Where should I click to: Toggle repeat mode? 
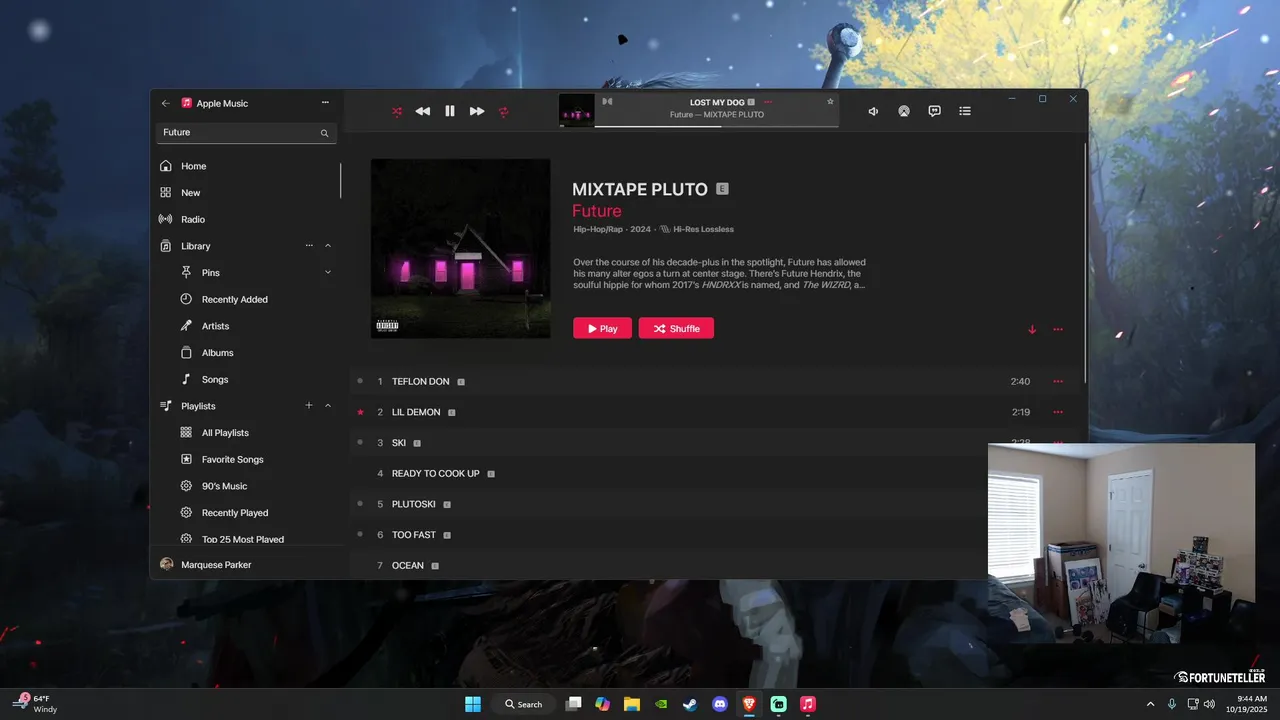click(504, 111)
